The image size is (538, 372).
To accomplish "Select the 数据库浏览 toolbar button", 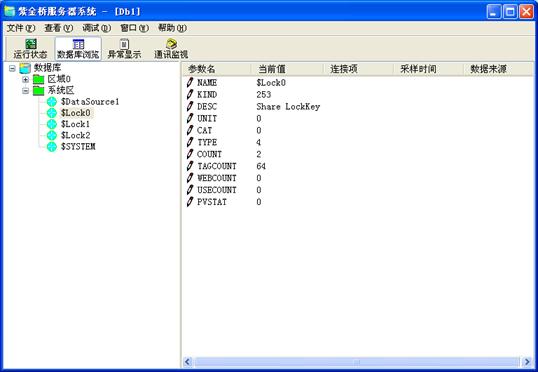I will [x=78, y=49].
